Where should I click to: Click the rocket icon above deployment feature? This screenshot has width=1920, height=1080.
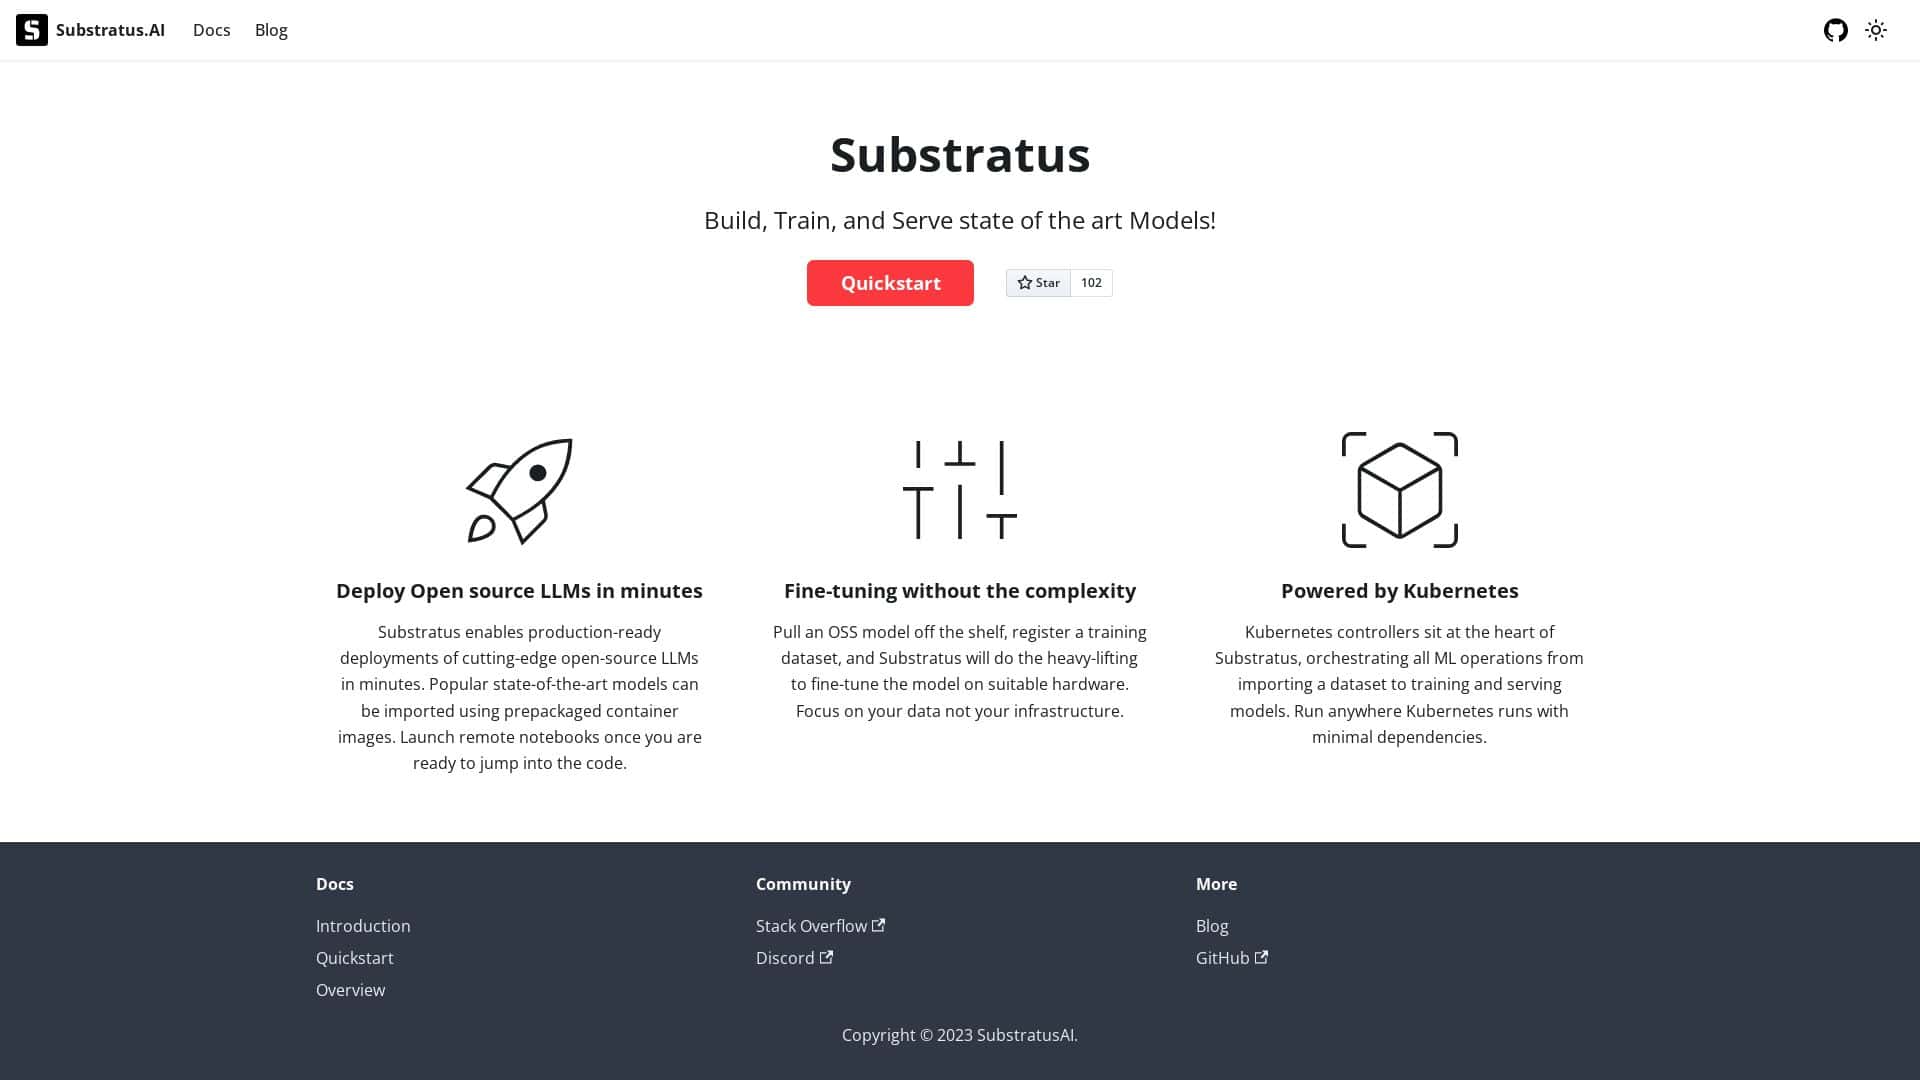(519, 490)
